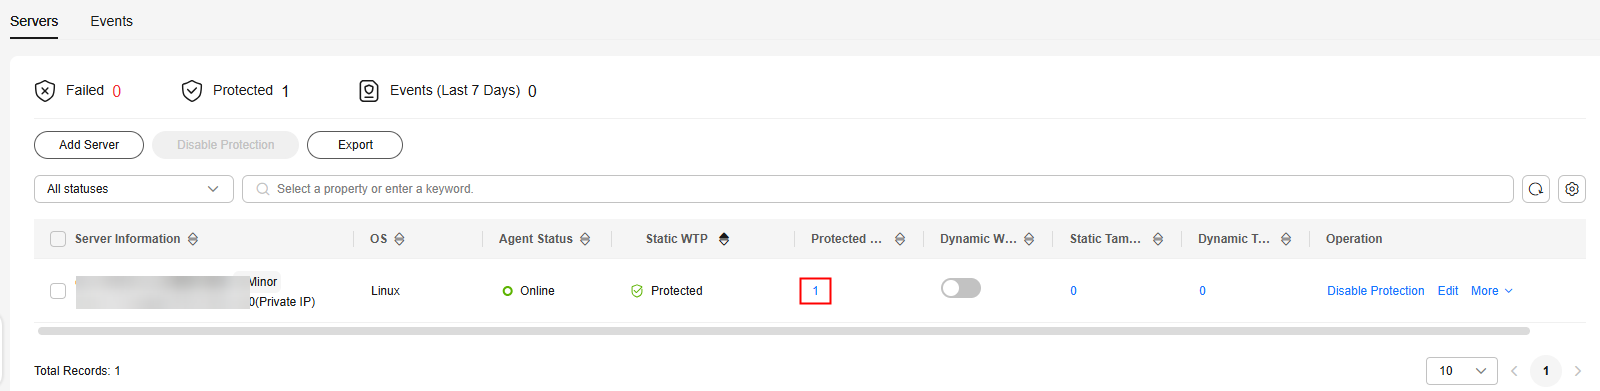The image size is (1600, 391).
Task: Click the Failed shield icon
Action: [x=45, y=91]
